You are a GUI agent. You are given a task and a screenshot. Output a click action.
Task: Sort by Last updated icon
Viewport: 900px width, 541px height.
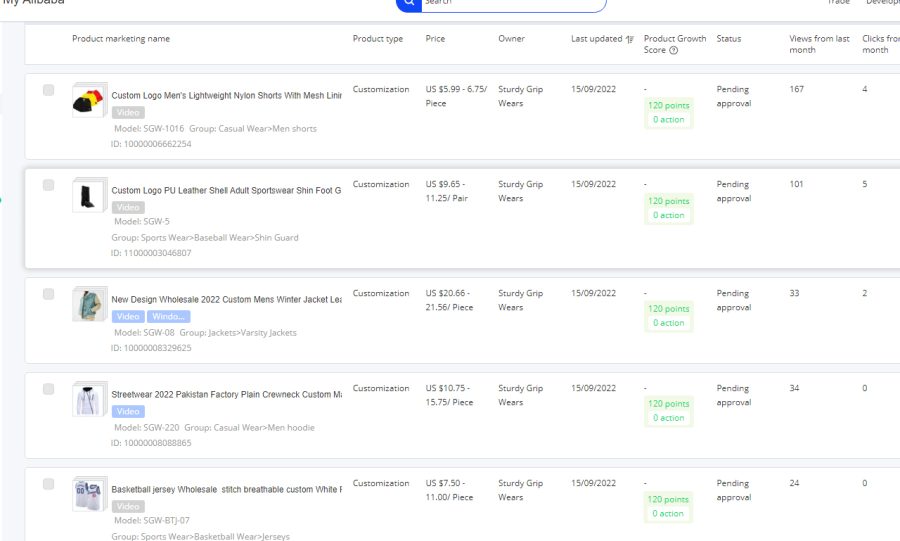[x=630, y=39]
